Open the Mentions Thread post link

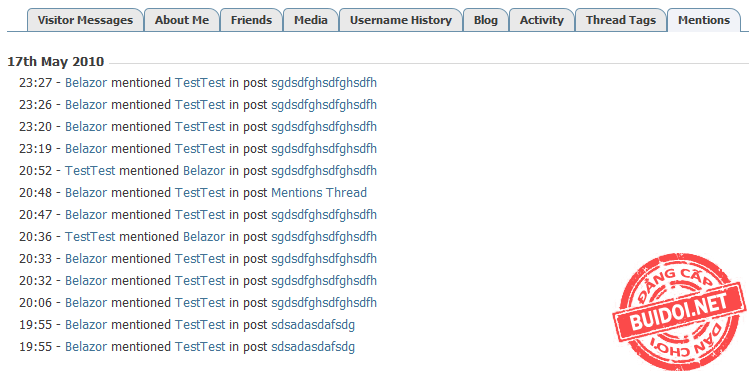319,192
